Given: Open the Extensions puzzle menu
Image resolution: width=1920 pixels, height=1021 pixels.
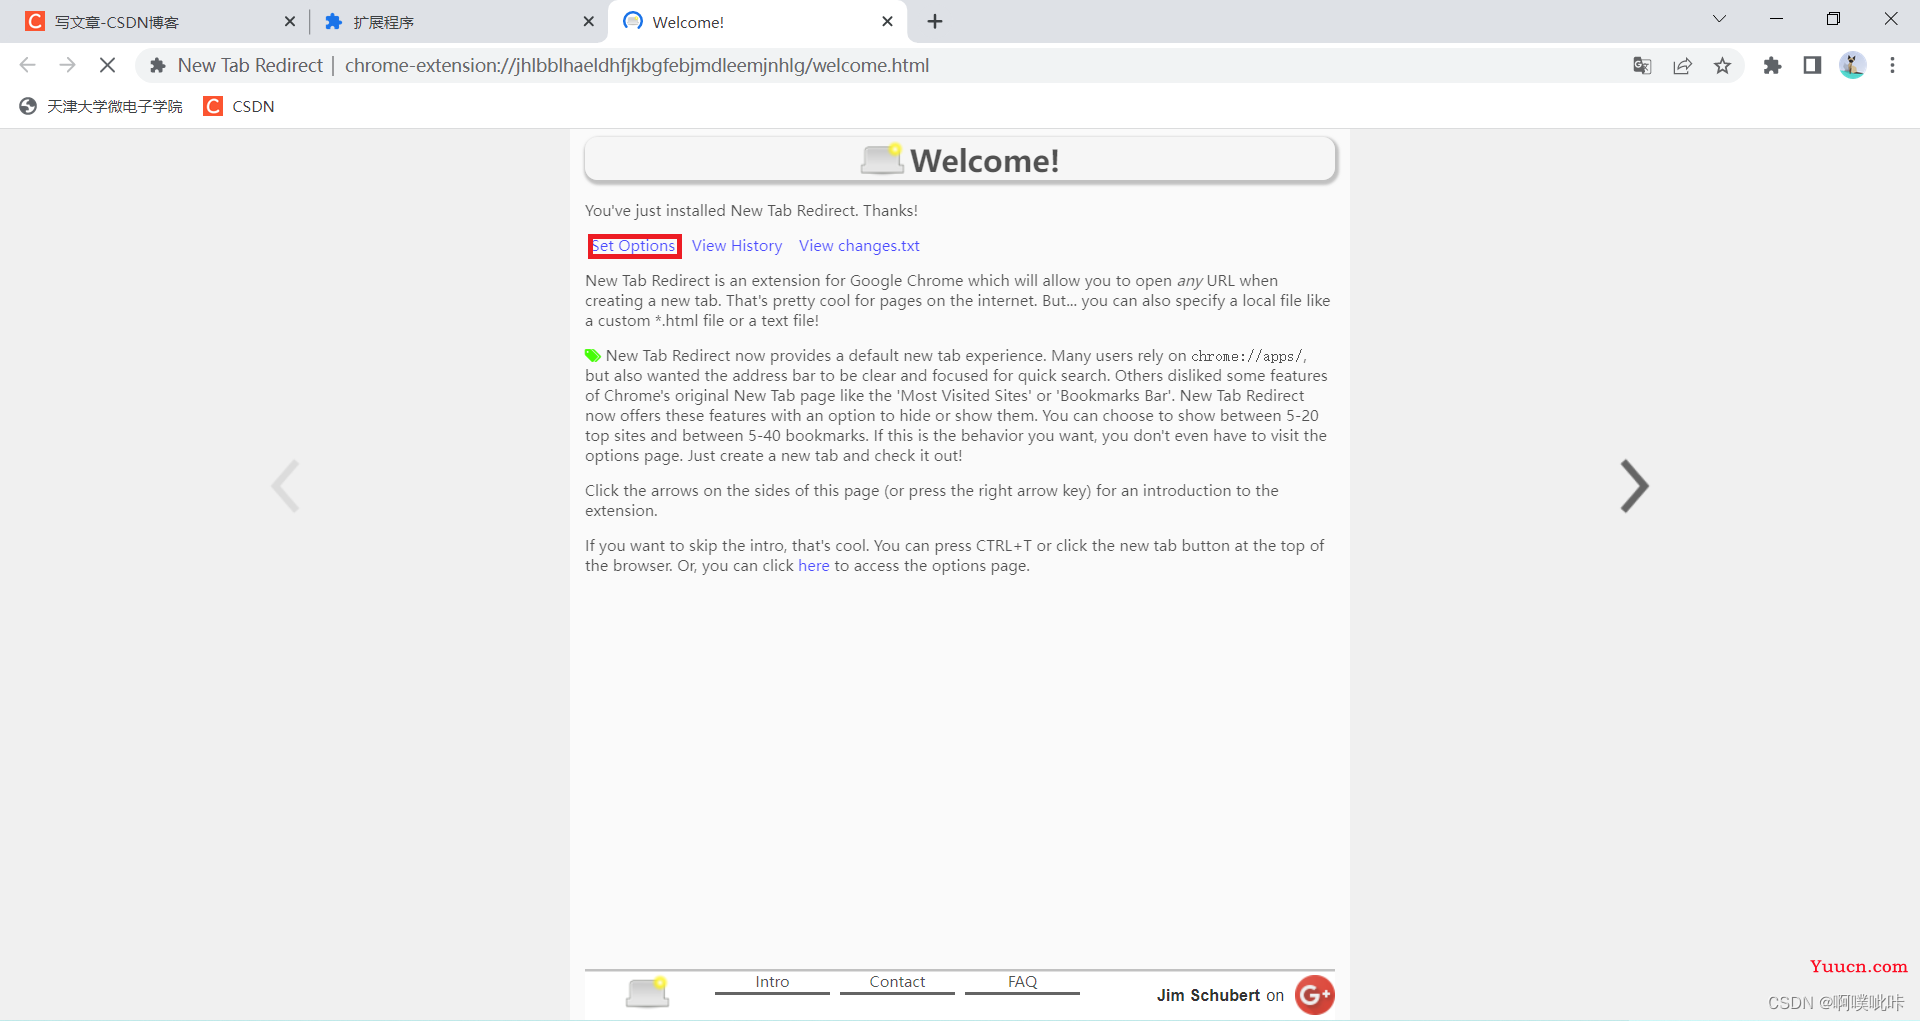Looking at the screenshot, I should 1772,65.
